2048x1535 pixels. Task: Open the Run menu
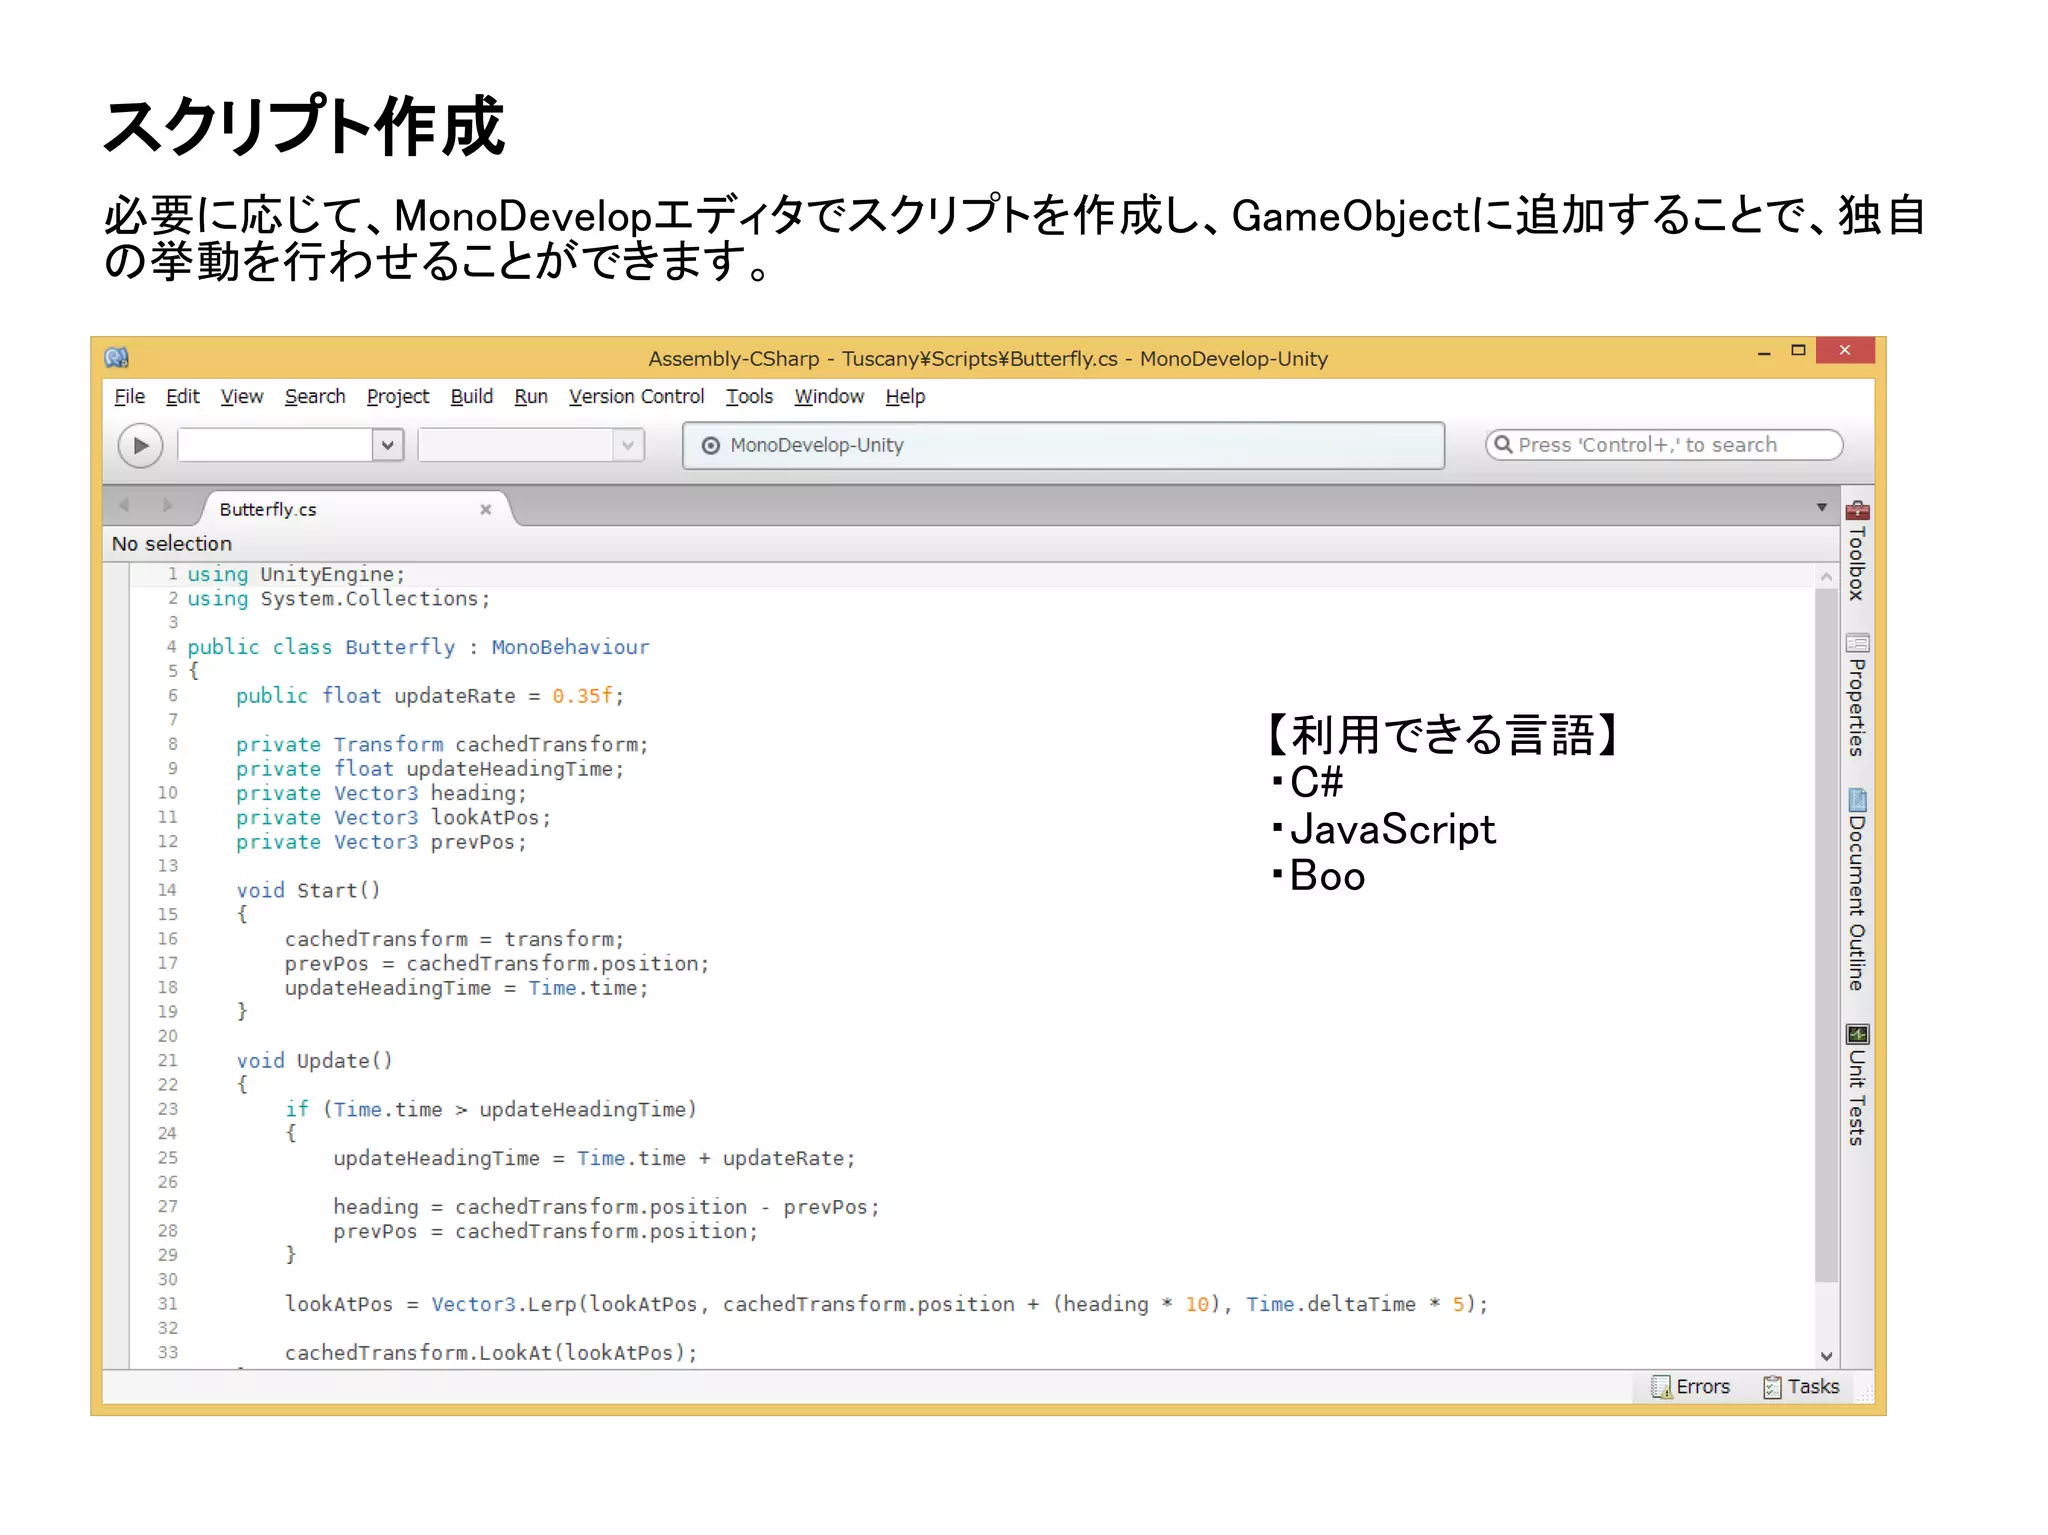point(530,397)
